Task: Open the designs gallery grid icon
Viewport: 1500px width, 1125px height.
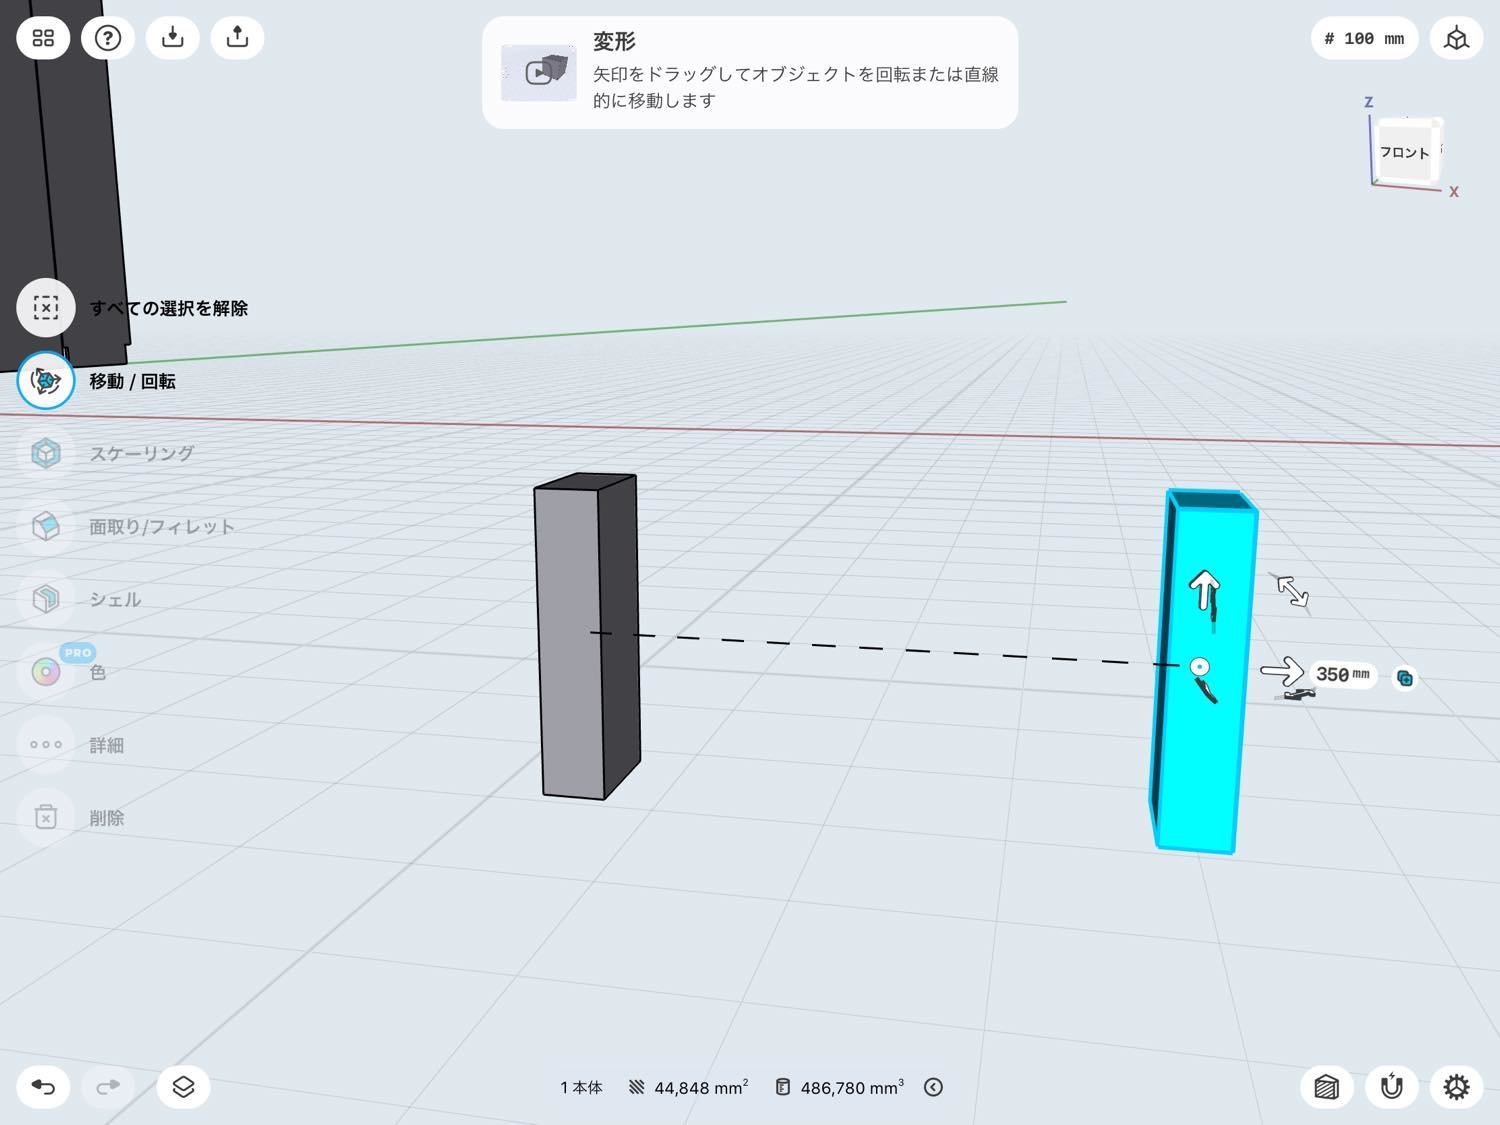Action: (43, 38)
